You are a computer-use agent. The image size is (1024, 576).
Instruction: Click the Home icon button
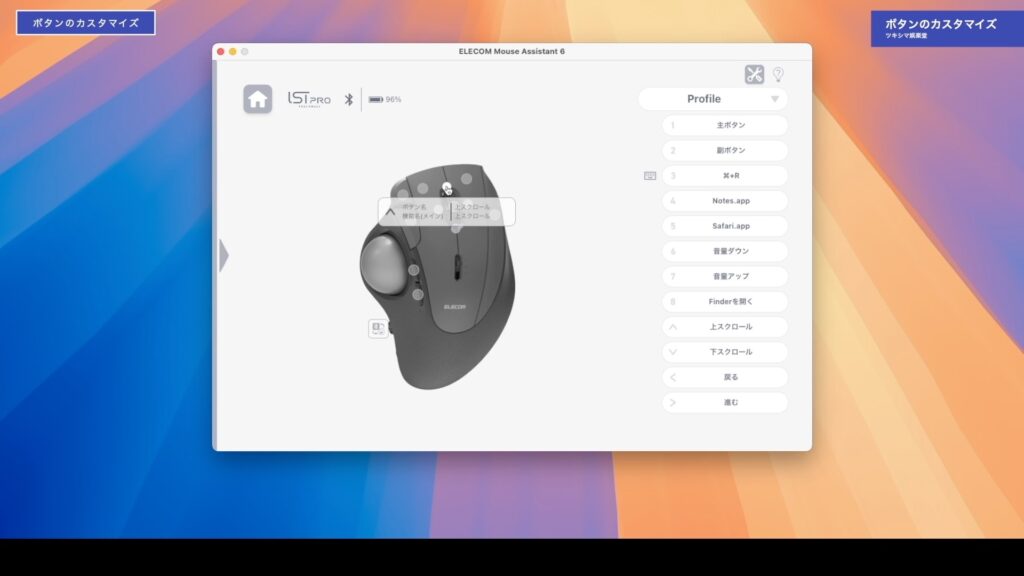258,99
